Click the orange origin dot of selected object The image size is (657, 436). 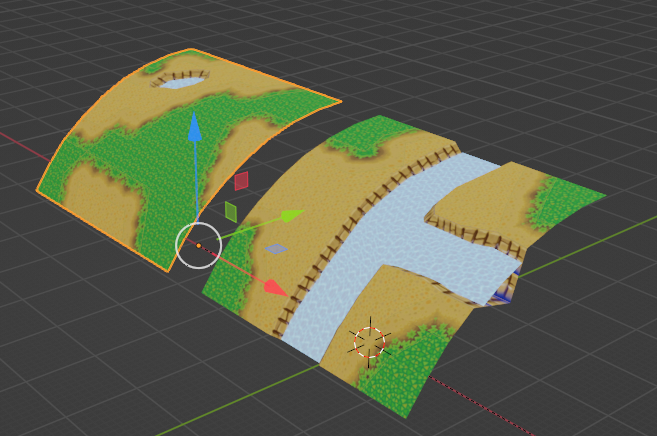pos(199,245)
